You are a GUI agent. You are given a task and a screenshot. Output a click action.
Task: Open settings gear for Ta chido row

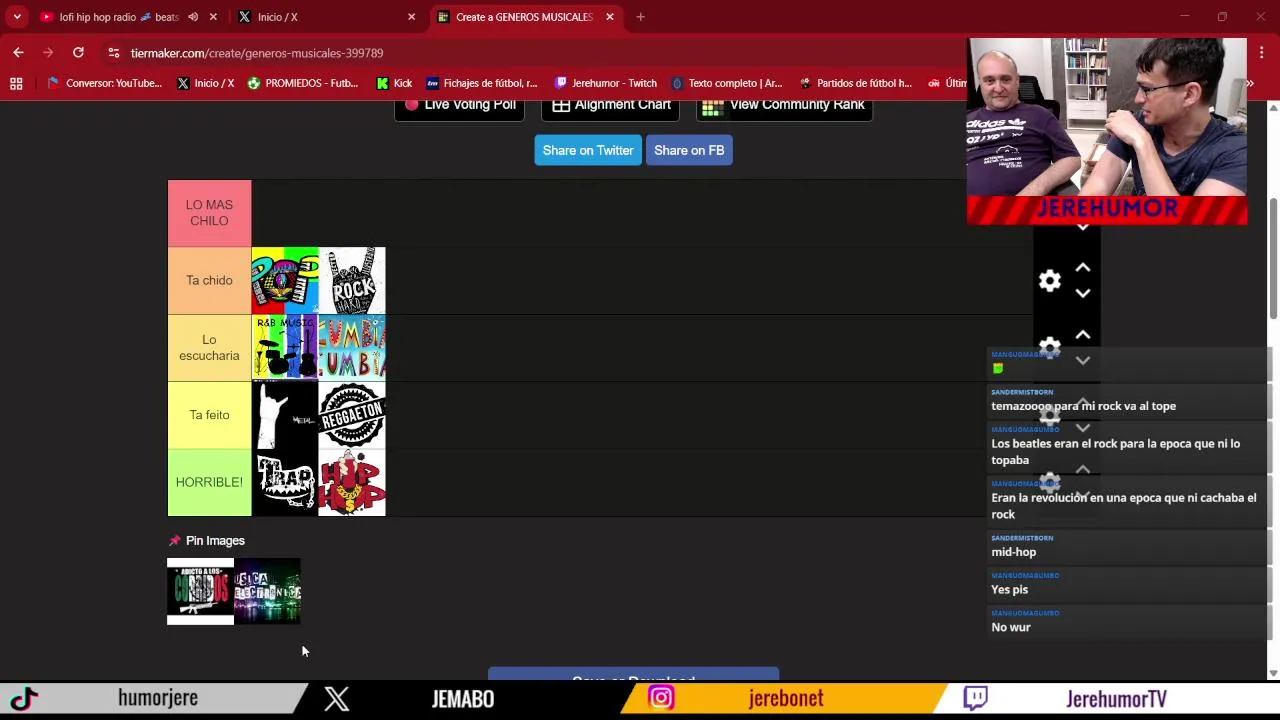coord(1049,281)
